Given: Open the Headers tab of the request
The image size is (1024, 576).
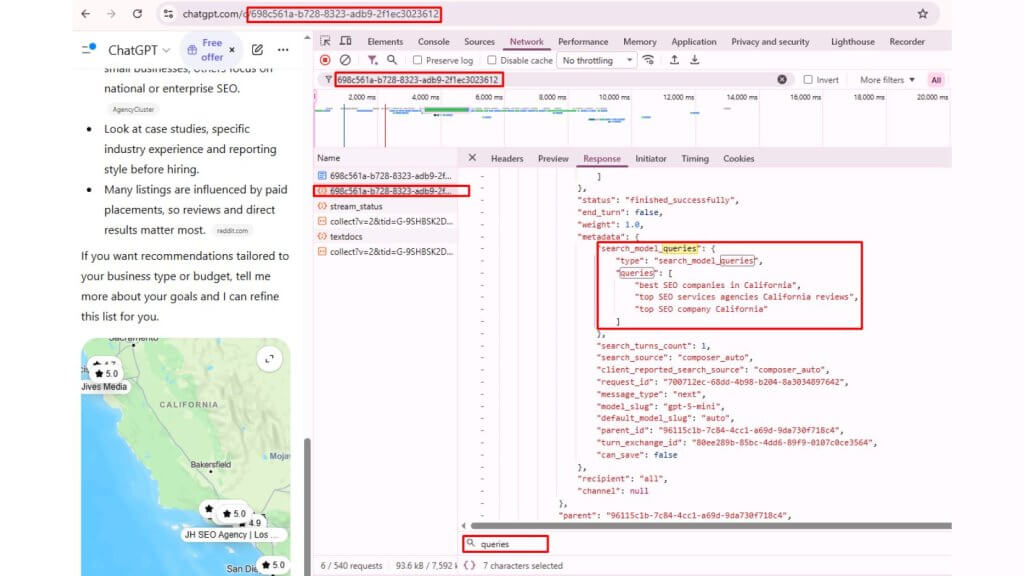Looking at the screenshot, I should pos(507,159).
